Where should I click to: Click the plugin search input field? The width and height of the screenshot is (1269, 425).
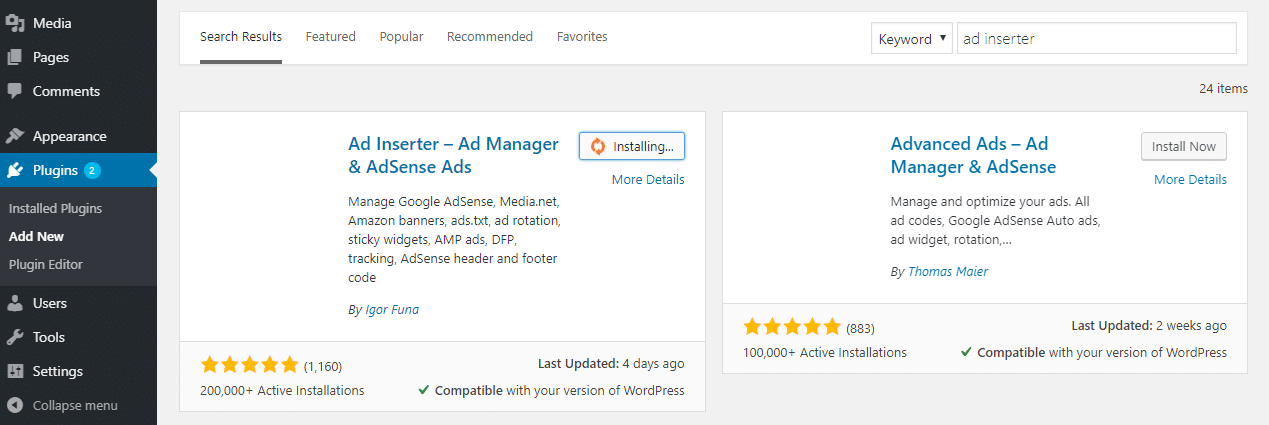coord(1096,39)
